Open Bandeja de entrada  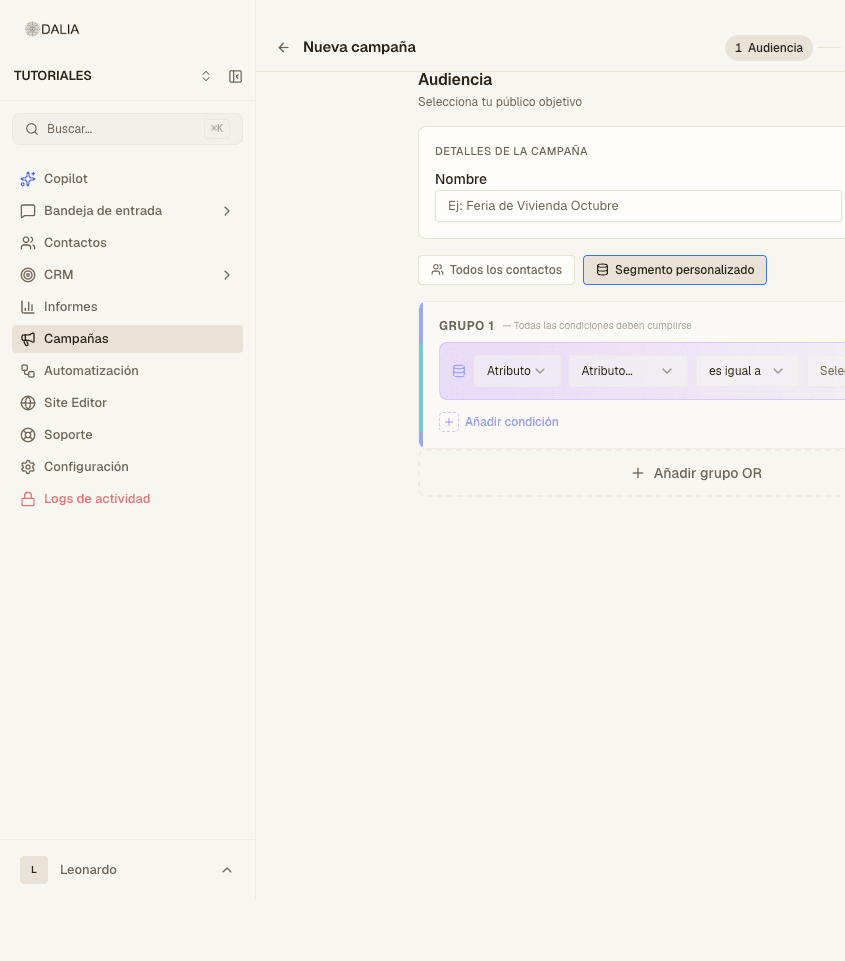[x=127, y=211]
